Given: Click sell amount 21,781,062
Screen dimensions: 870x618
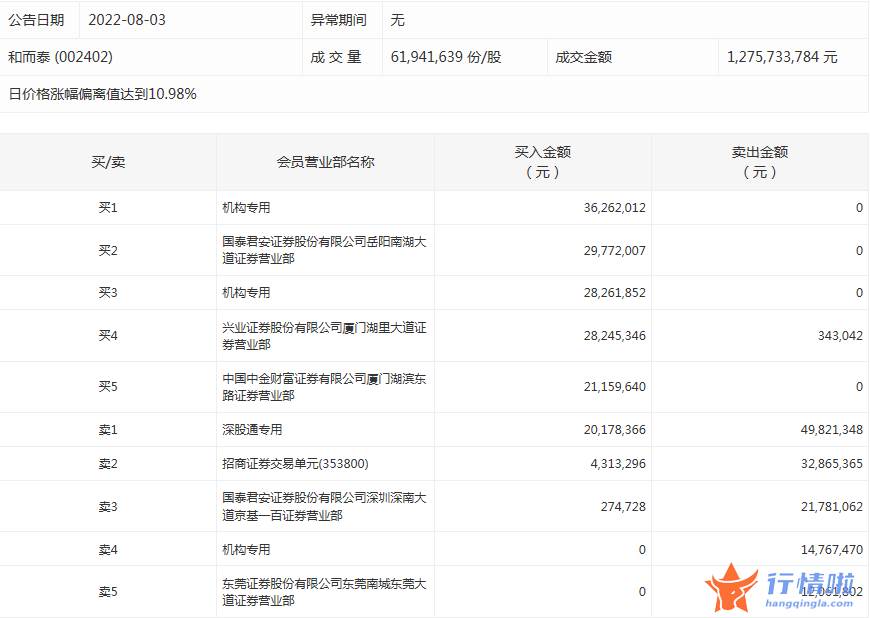Looking at the screenshot, I should (x=832, y=506).
